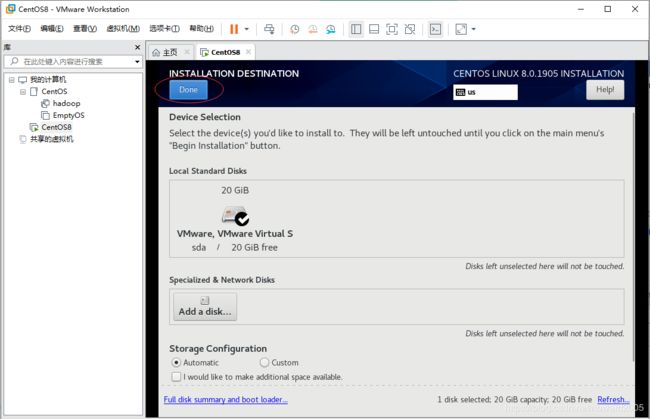650x419 pixels.
Task: Toggle the thumbnail bar view icon
Action: (x=374, y=29)
